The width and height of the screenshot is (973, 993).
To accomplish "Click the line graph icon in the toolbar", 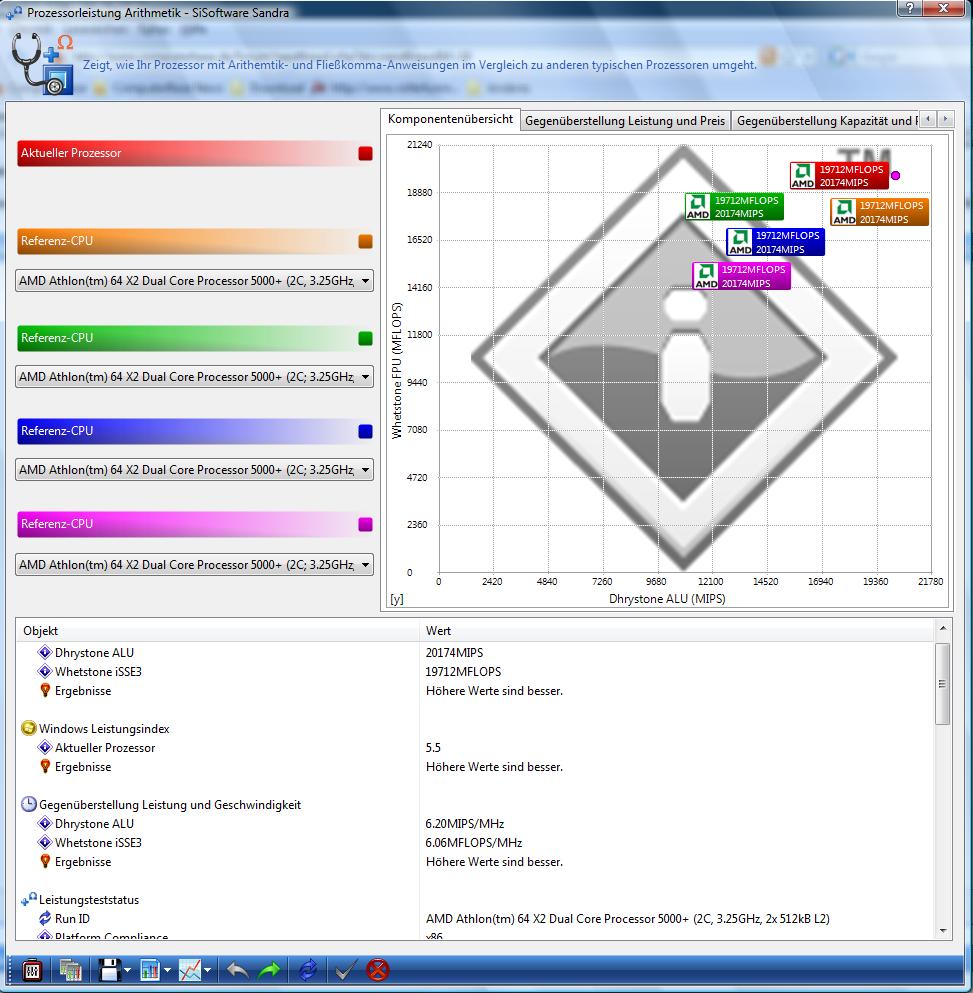I will tap(190, 970).
